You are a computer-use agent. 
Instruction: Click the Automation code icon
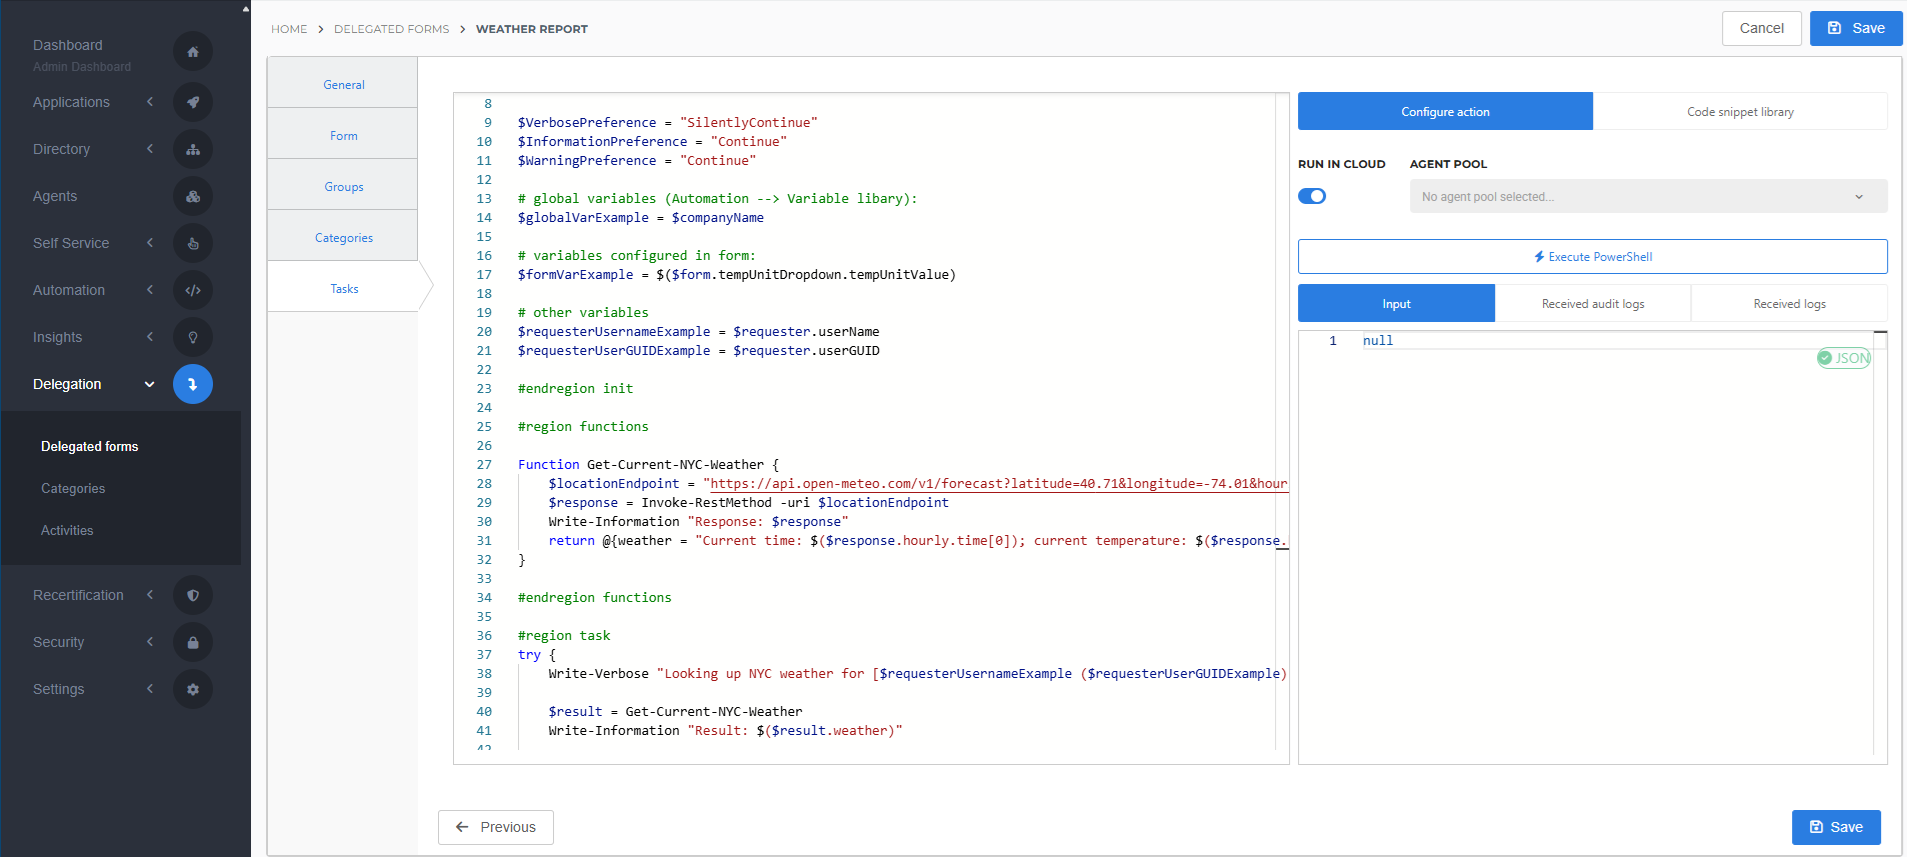click(x=193, y=290)
